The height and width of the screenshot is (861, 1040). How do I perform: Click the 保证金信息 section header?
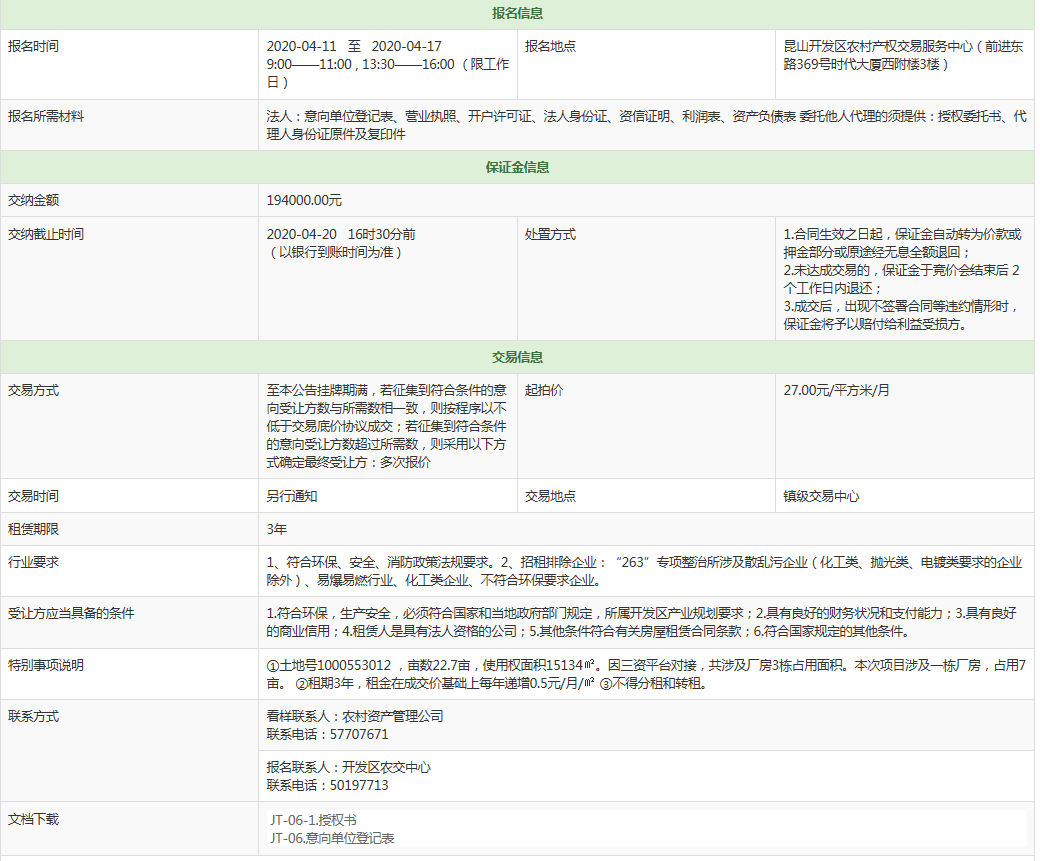coord(518,167)
